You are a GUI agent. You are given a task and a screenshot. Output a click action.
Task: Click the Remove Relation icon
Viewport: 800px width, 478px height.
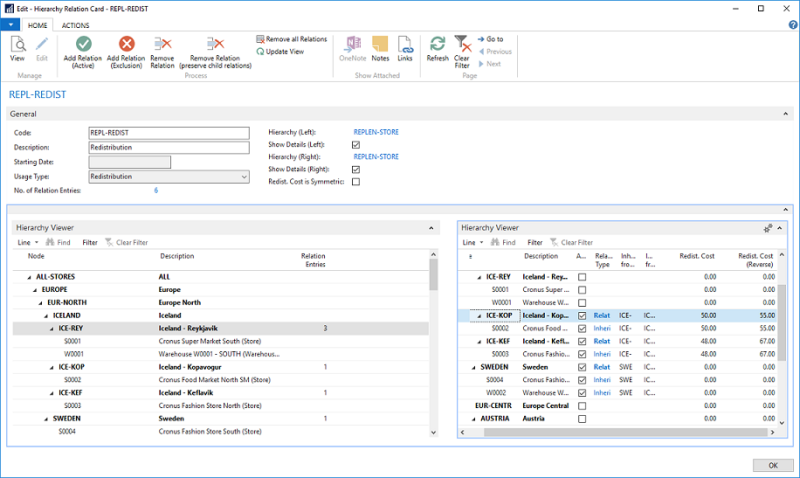point(162,45)
